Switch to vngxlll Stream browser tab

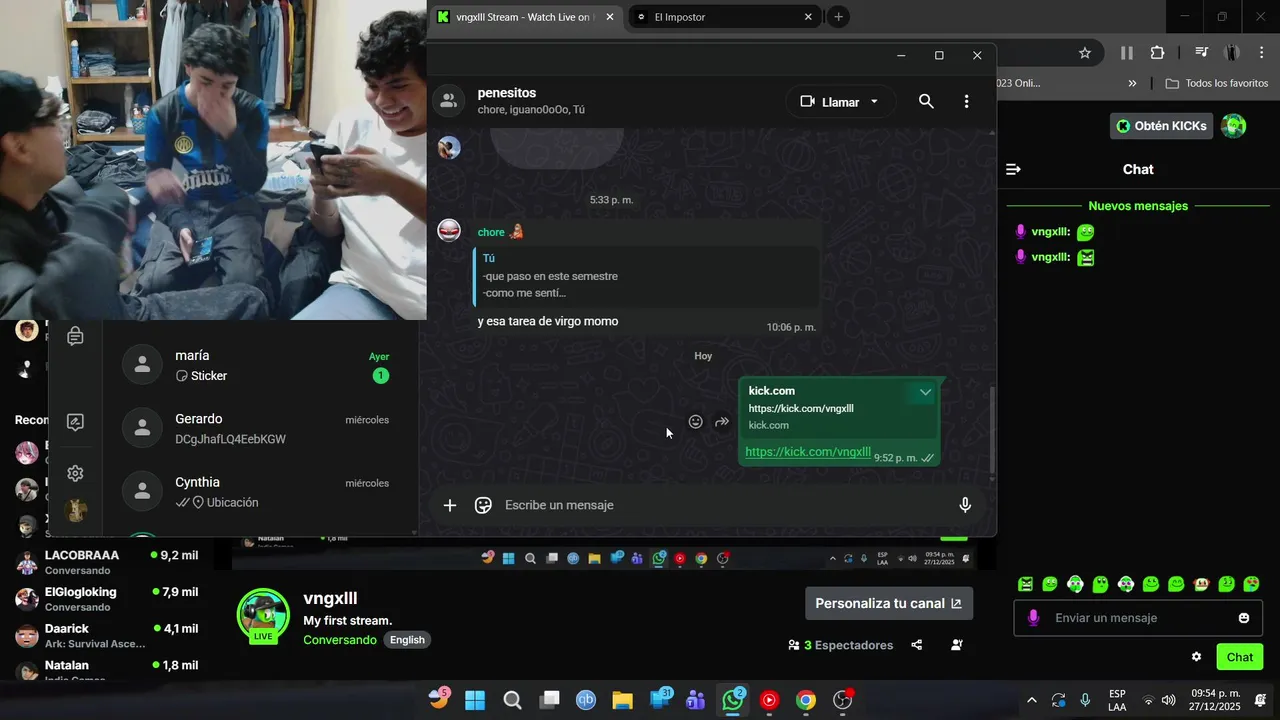point(524,17)
